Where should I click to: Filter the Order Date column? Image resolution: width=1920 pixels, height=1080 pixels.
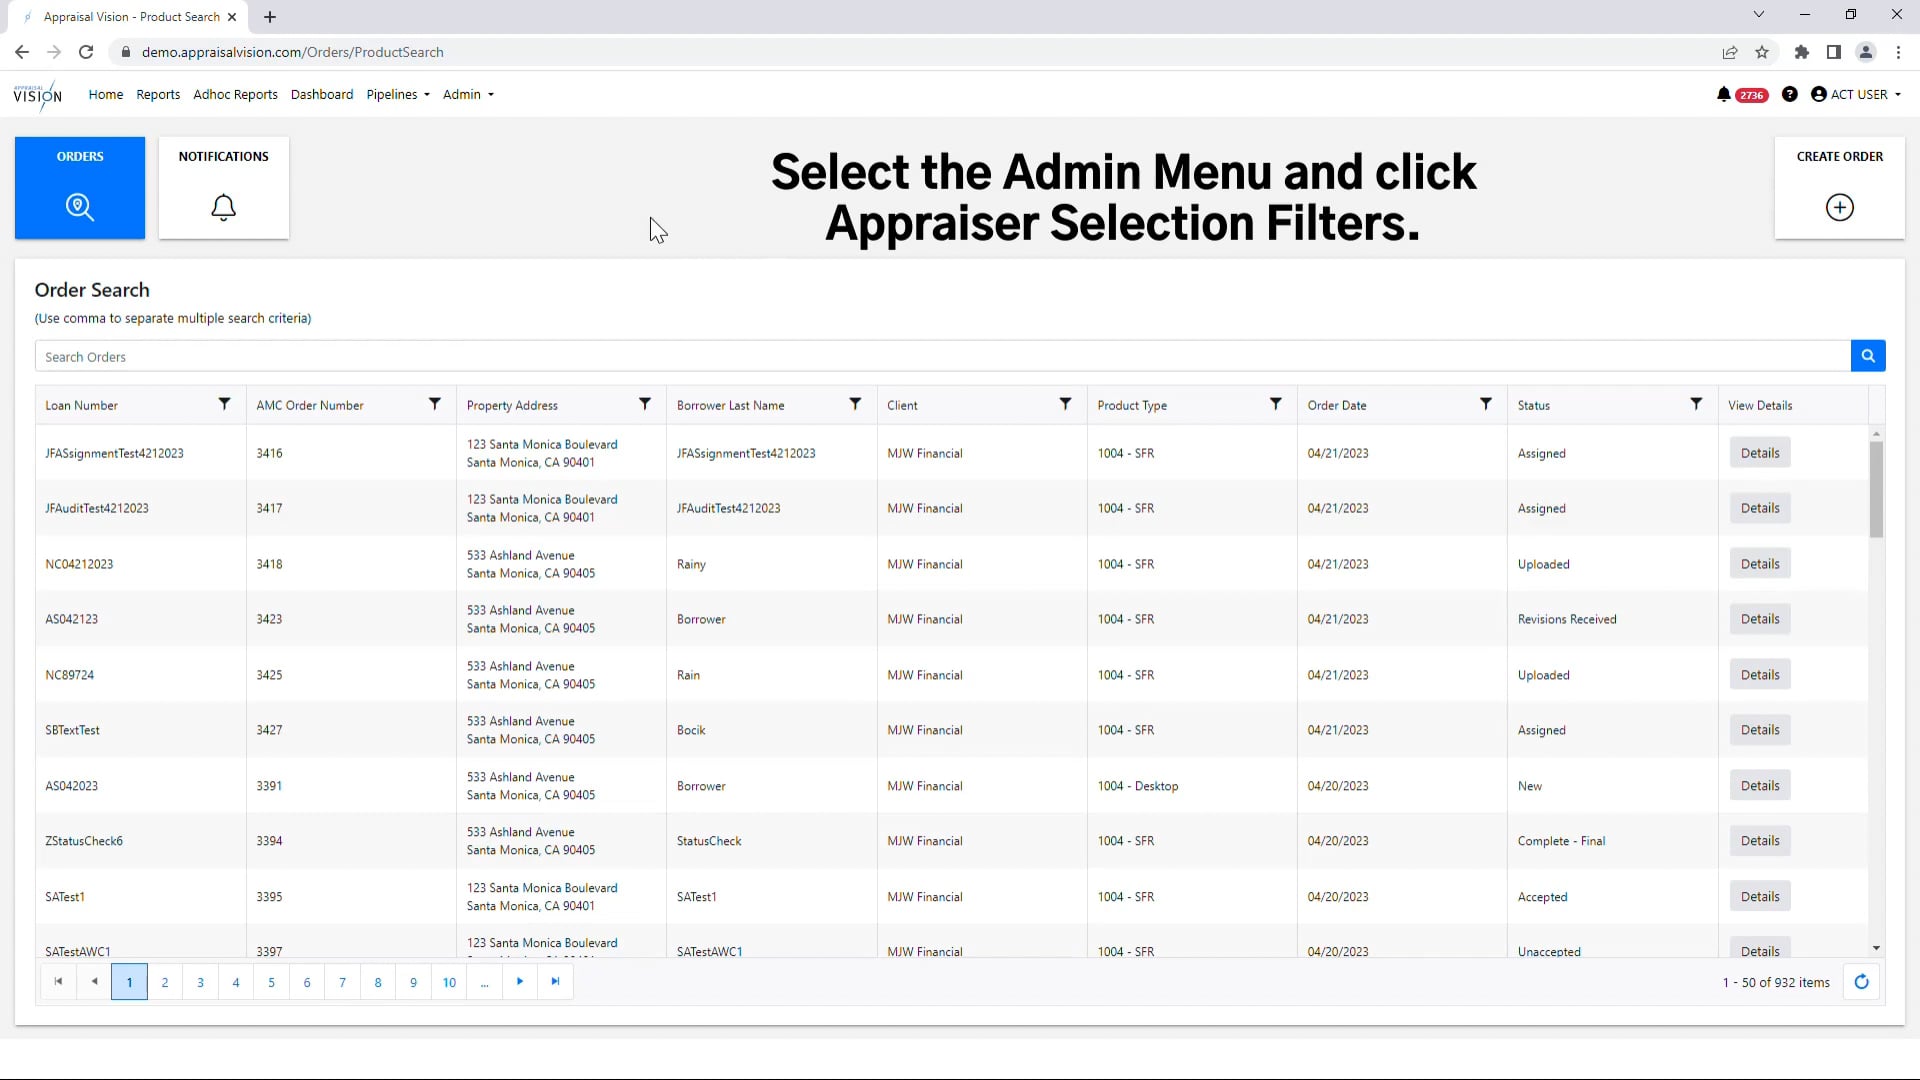[x=1487, y=404]
